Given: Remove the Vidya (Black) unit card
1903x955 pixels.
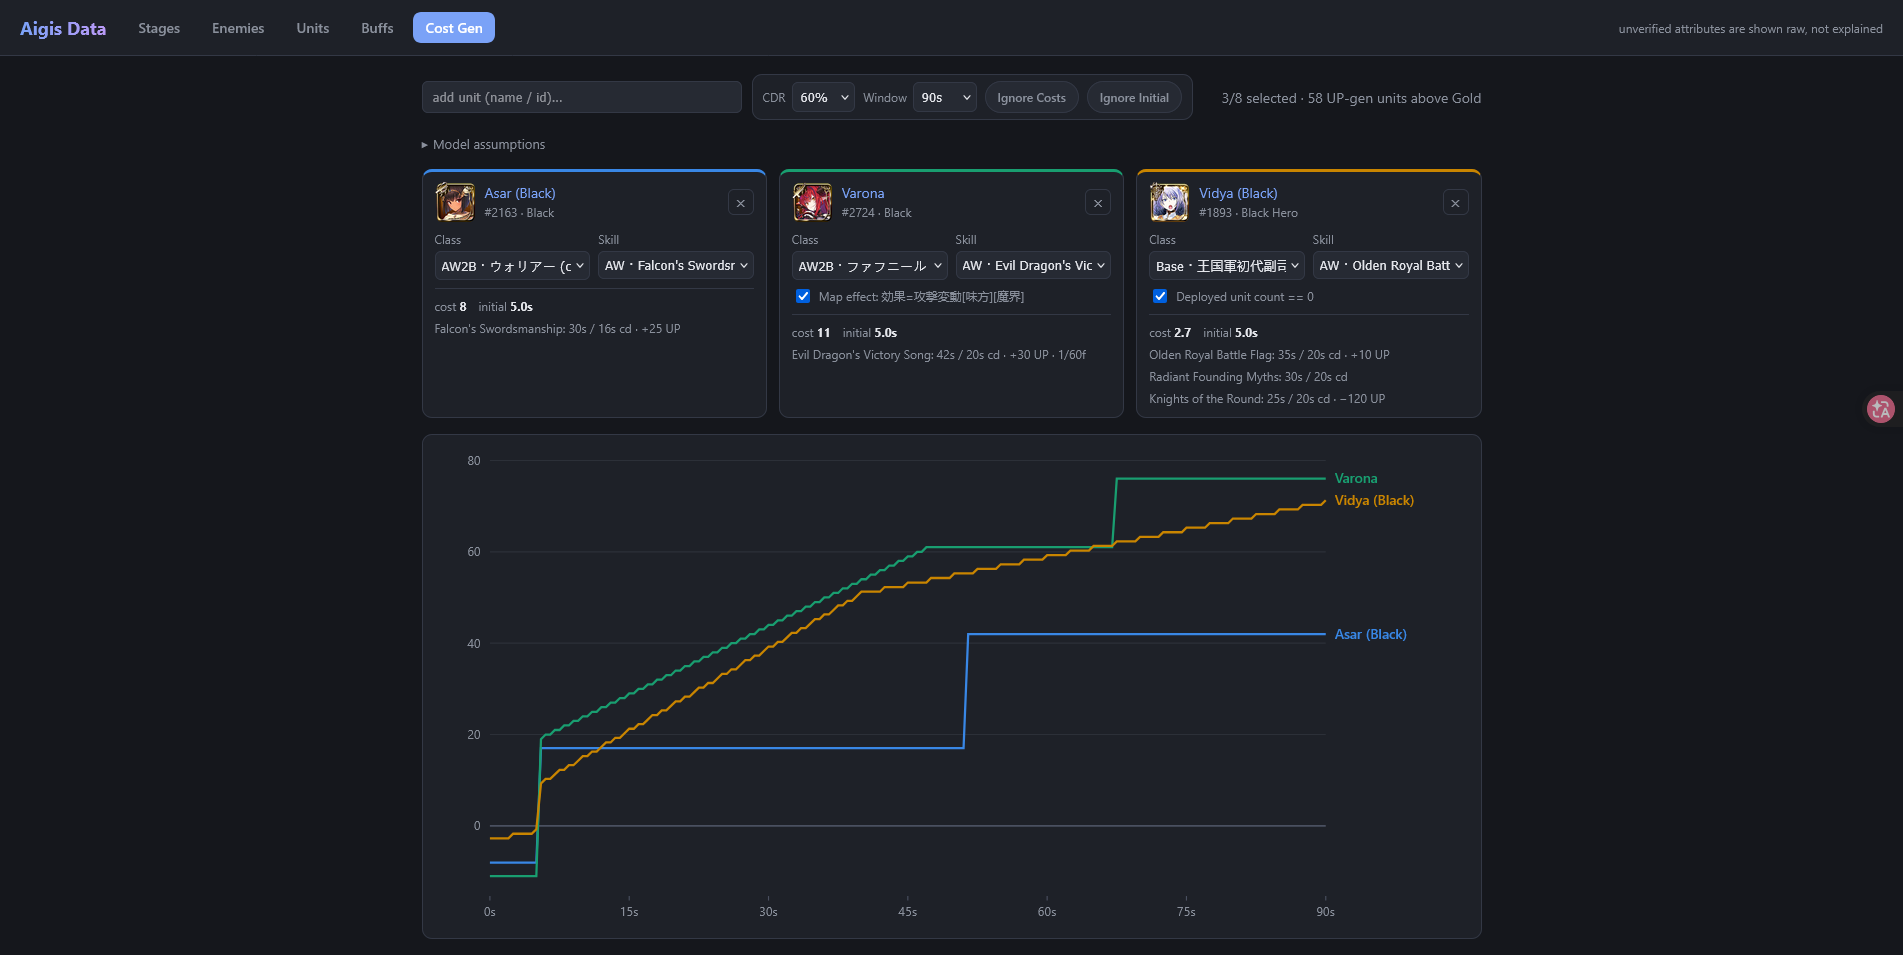Looking at the screenshot, I should tap(1455, 203).
